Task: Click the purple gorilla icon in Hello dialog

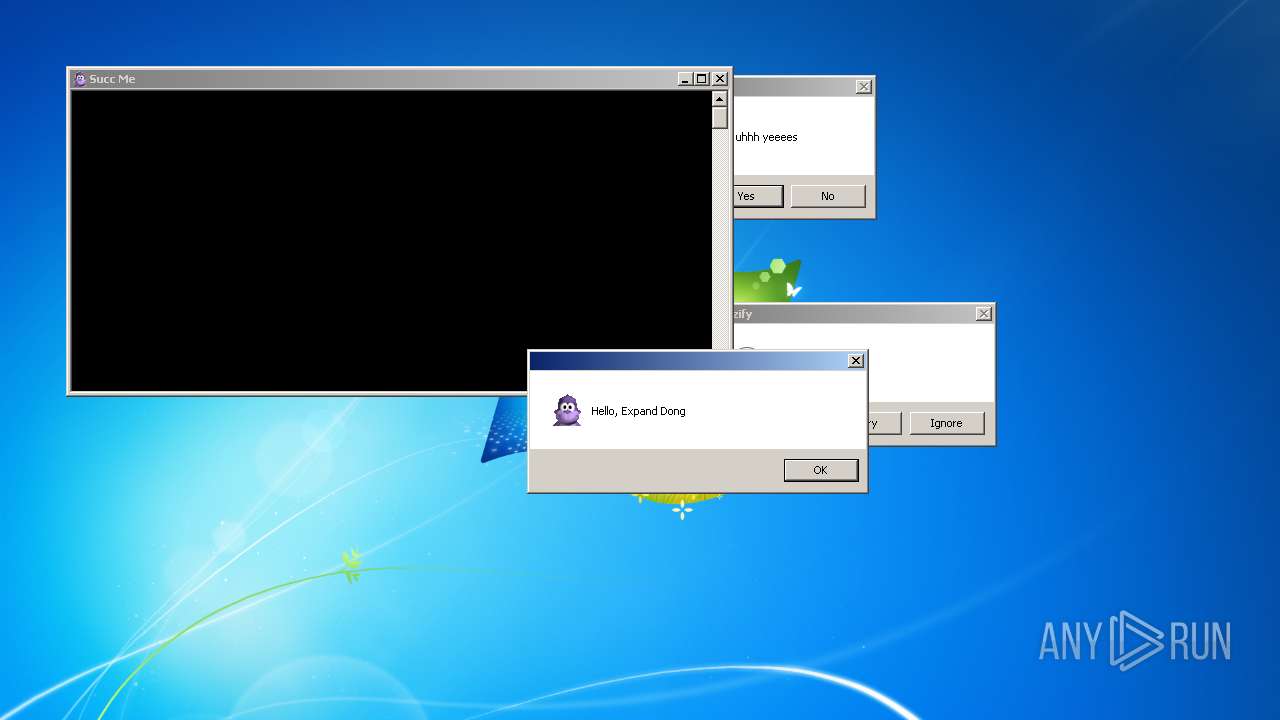Action: point(567,410)
